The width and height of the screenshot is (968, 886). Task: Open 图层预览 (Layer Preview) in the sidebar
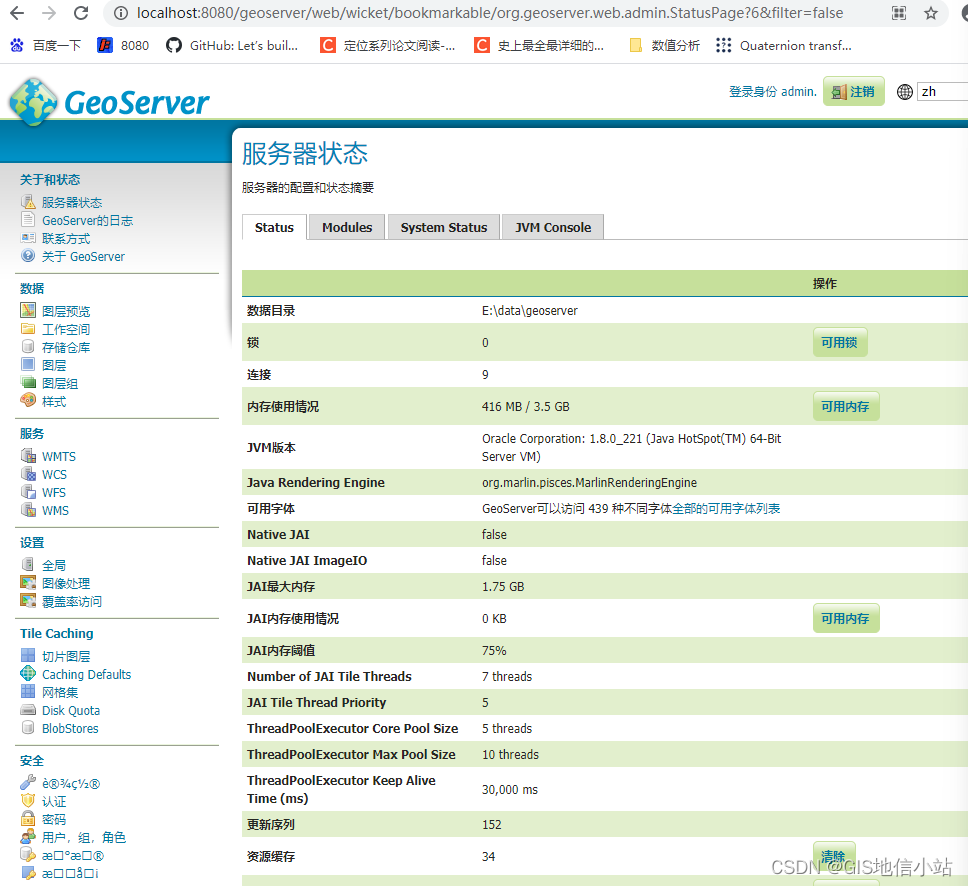pyautogui.click(x=65, y=310)
